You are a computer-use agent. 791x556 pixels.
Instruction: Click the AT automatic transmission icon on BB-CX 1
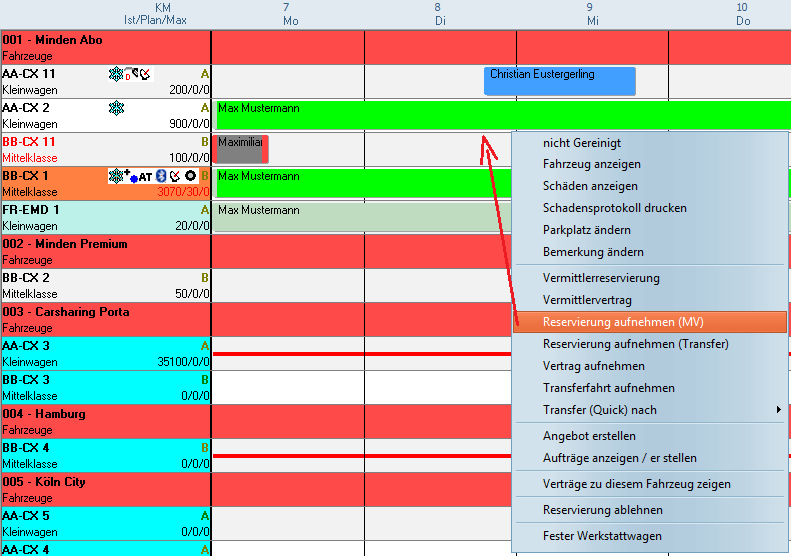click(144, 177)
